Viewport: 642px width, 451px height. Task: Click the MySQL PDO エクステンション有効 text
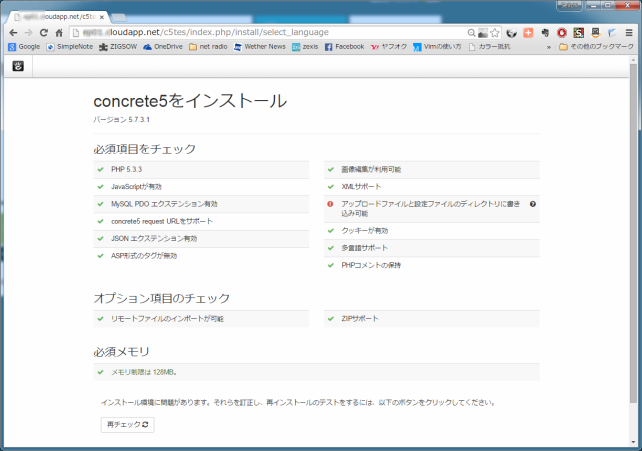pos(164,204)
